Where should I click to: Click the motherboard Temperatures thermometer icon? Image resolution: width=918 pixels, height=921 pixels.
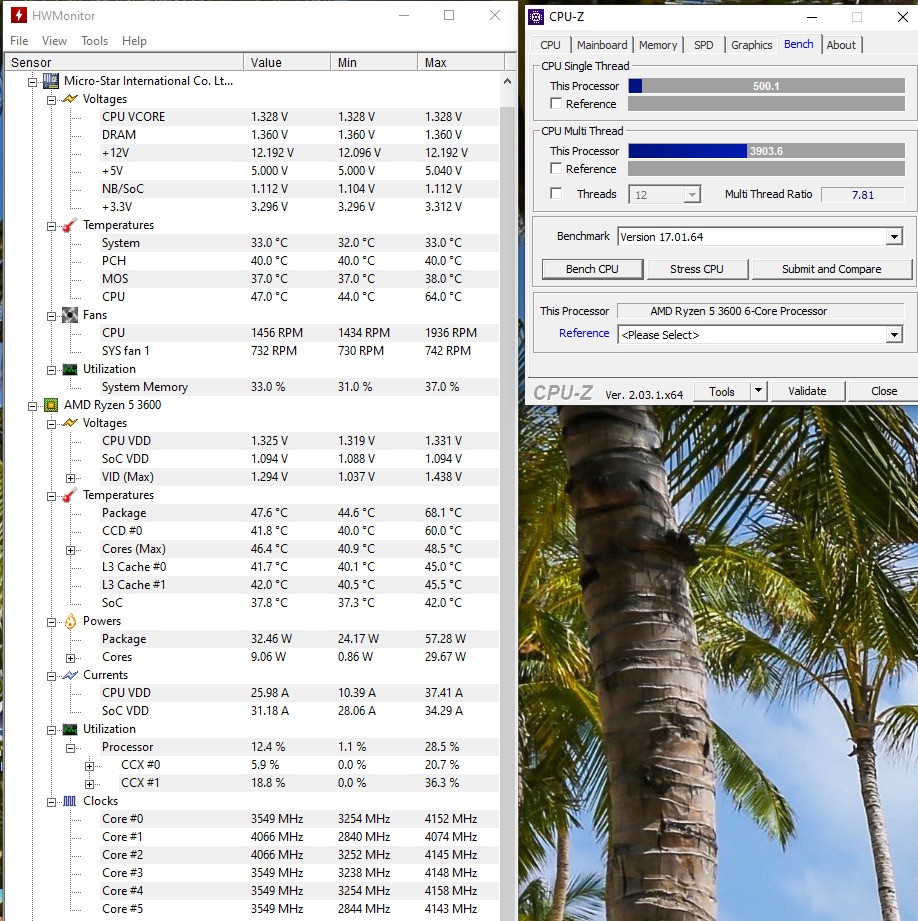pyautogui.click(x=70, y=225)
